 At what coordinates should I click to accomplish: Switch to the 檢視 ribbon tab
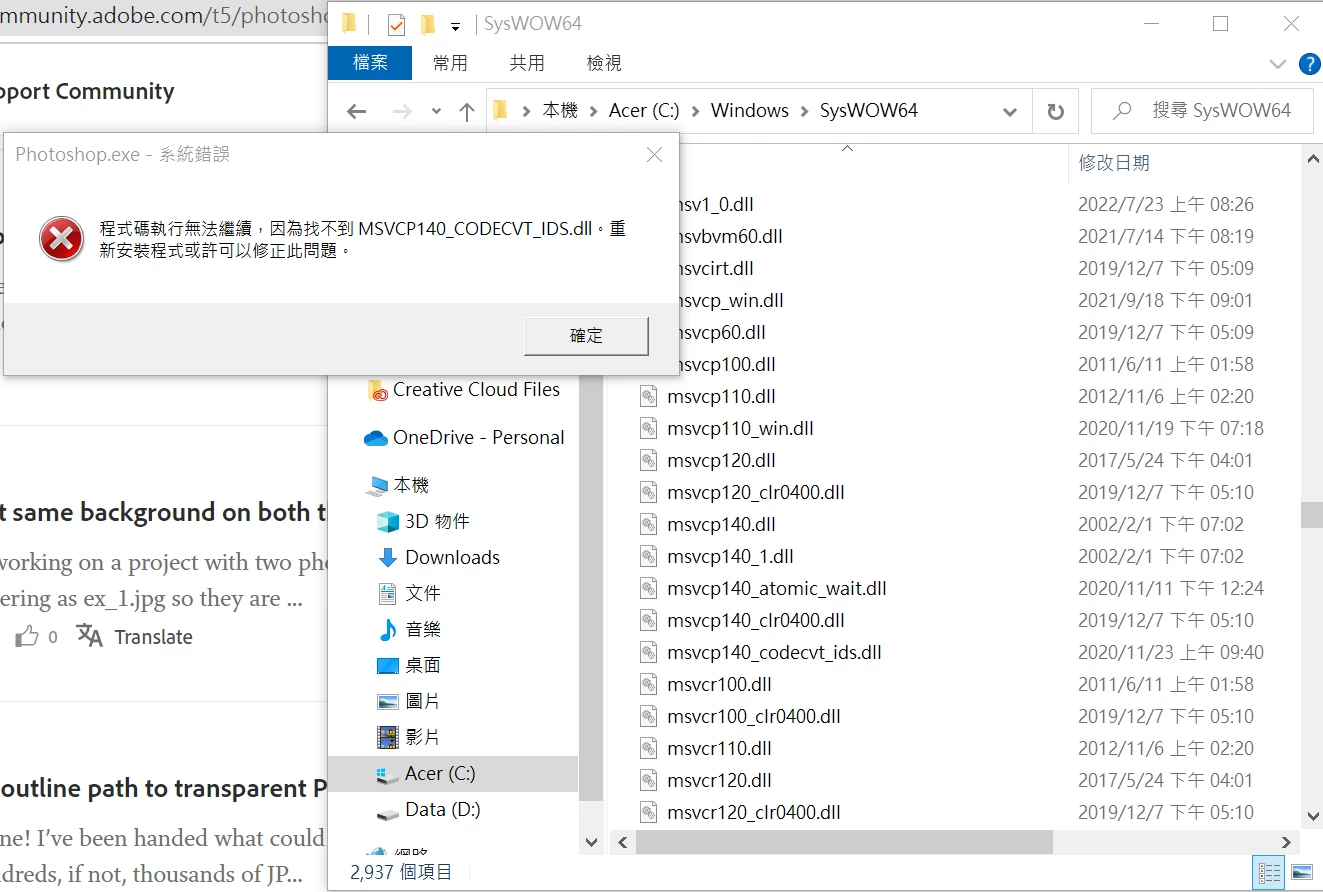click(x=604, y=63)
